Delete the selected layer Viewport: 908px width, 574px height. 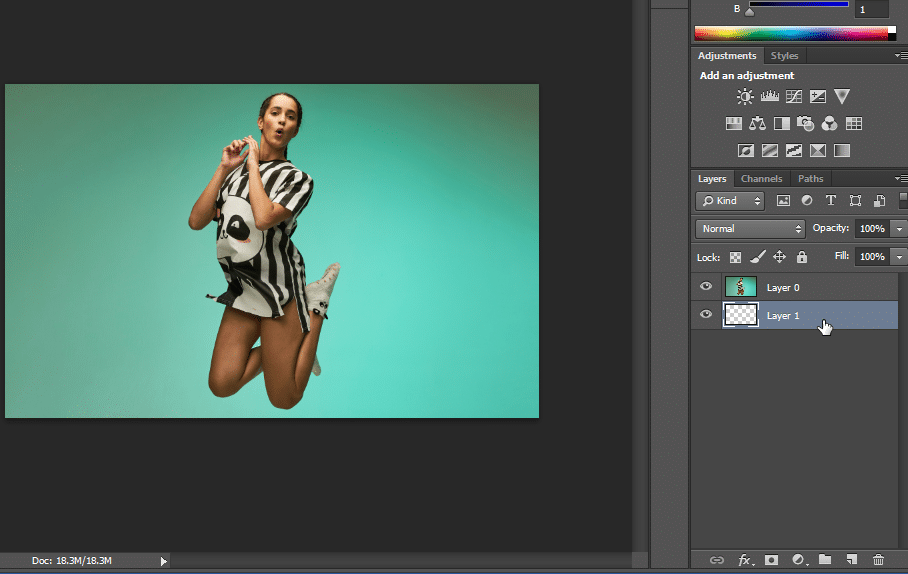(878, 560)
